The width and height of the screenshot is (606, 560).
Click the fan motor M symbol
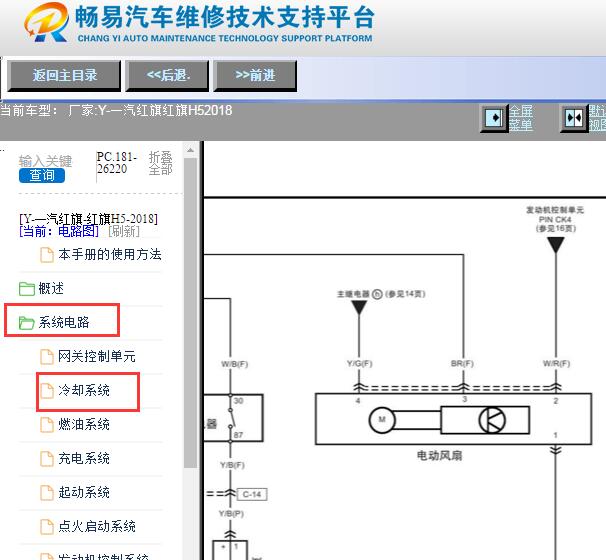pos(382,420)
